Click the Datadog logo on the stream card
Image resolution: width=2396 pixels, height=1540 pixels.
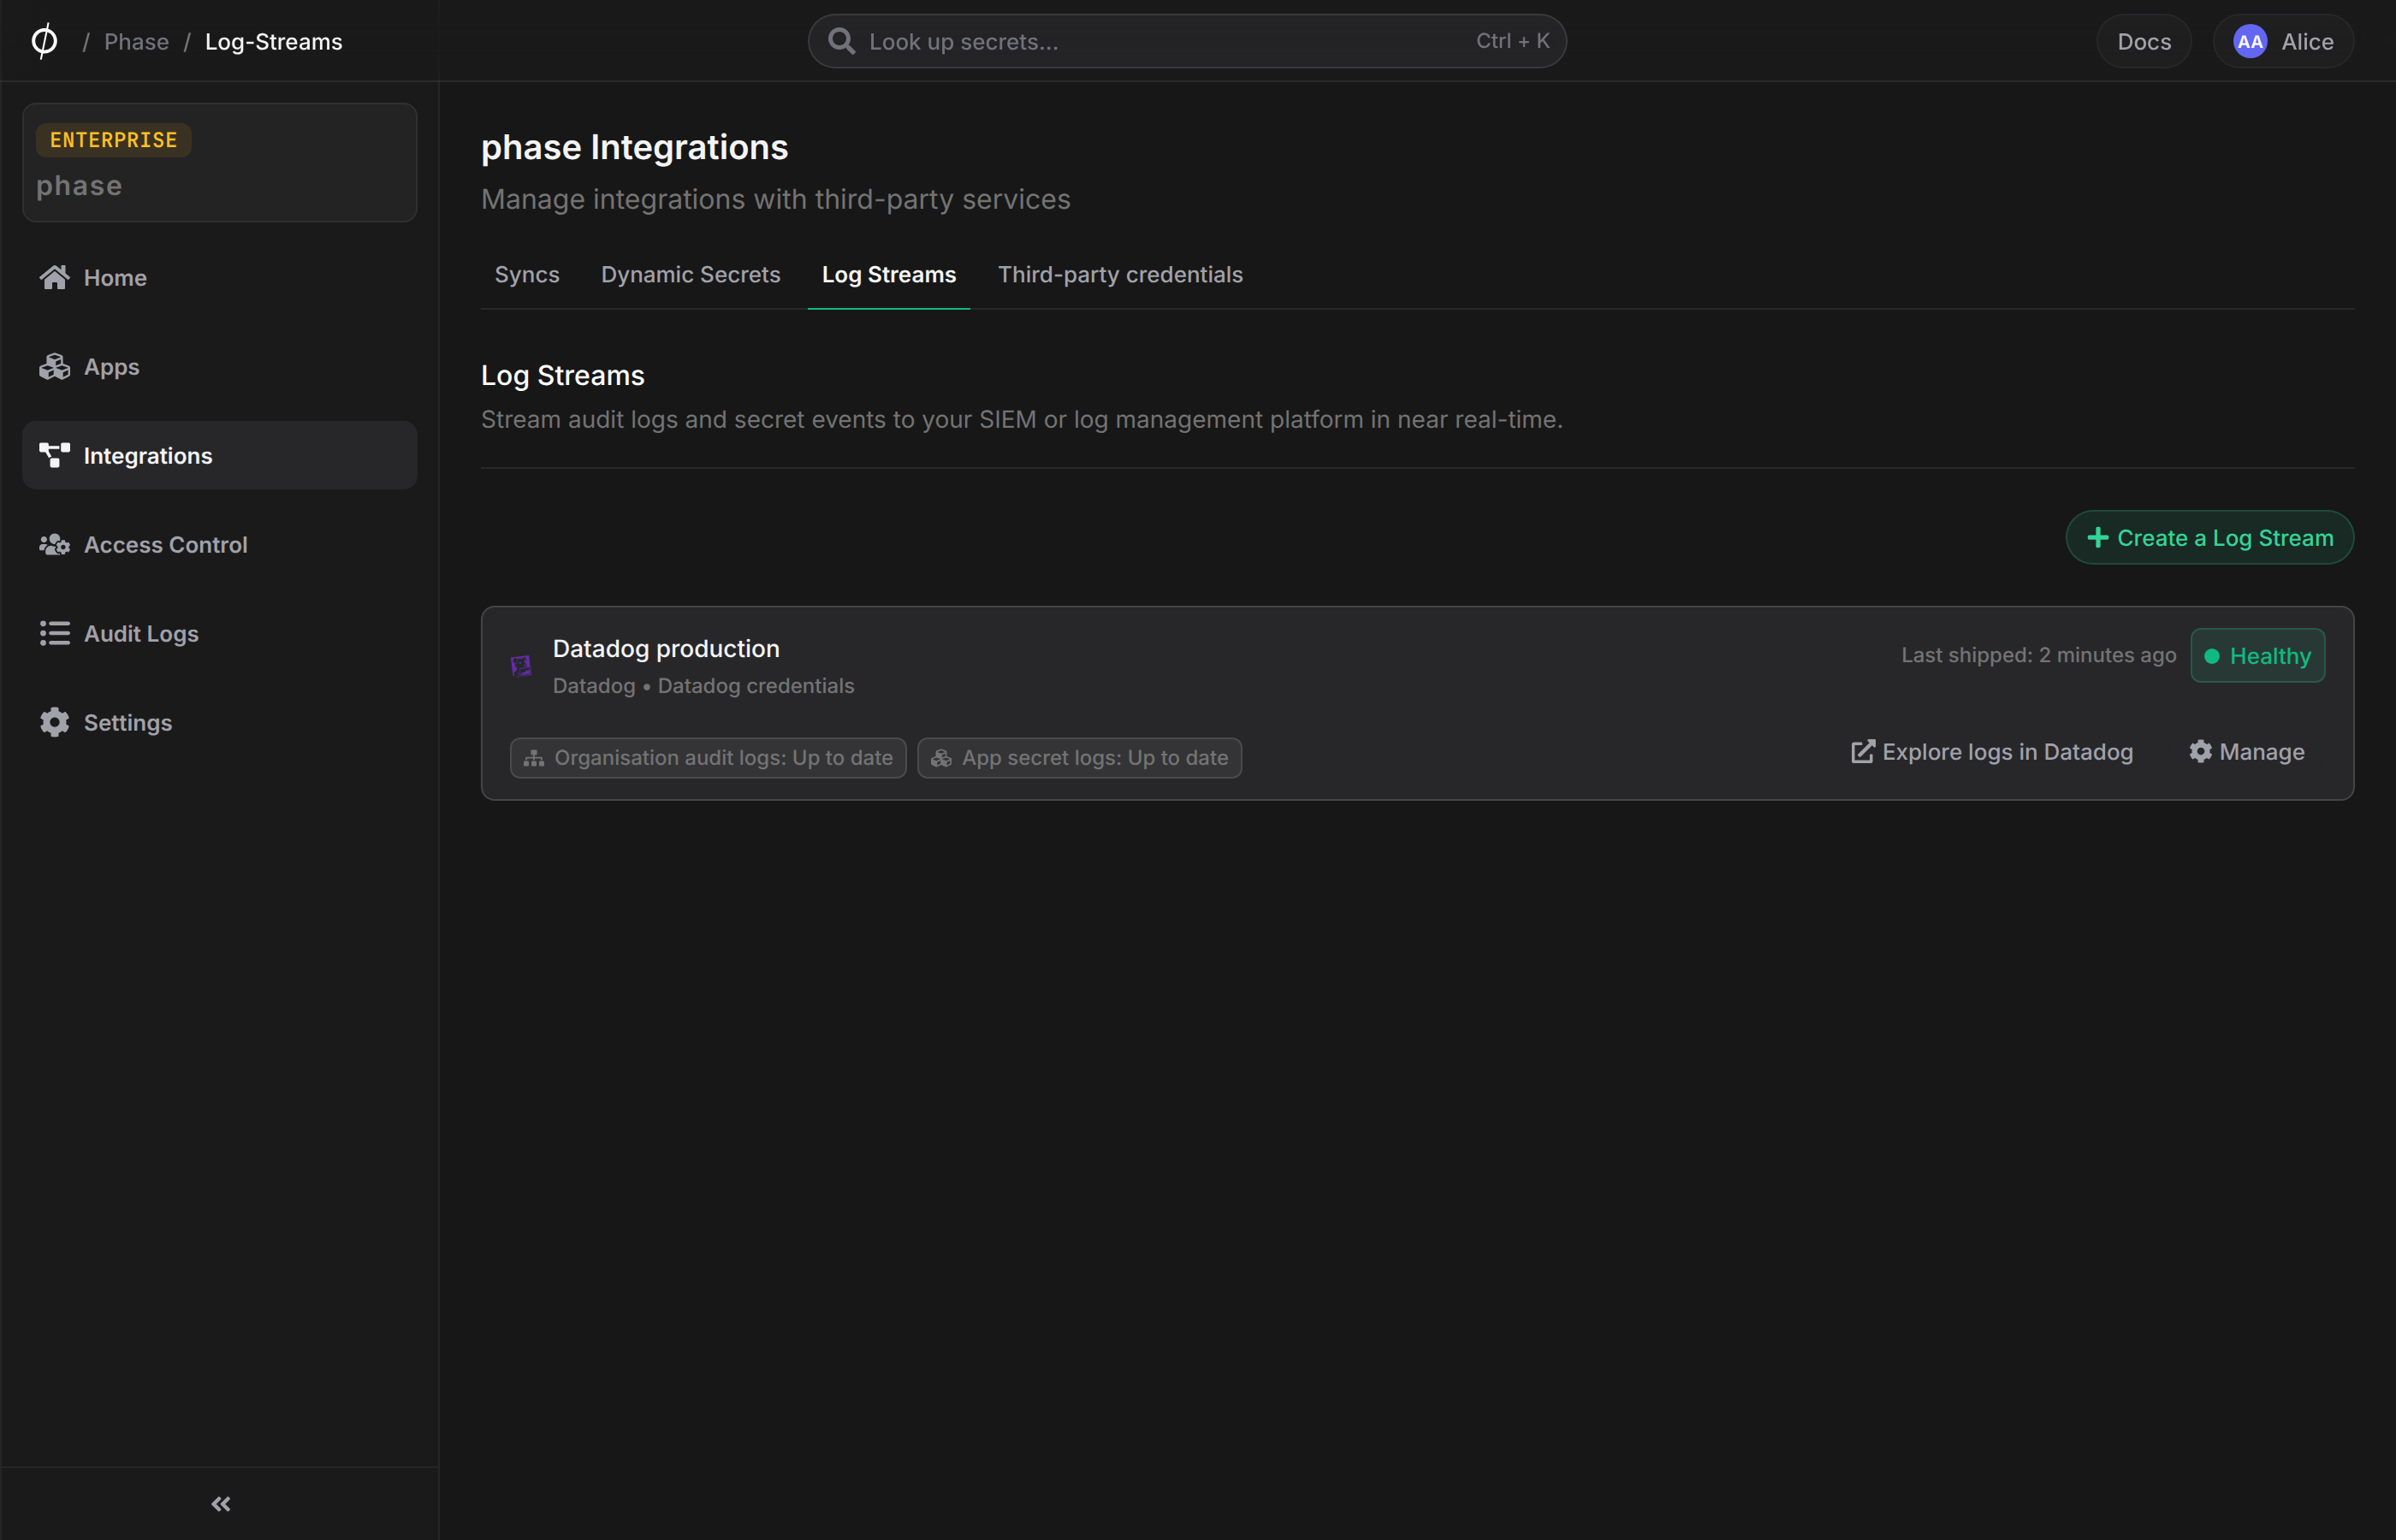pos(521,666)
